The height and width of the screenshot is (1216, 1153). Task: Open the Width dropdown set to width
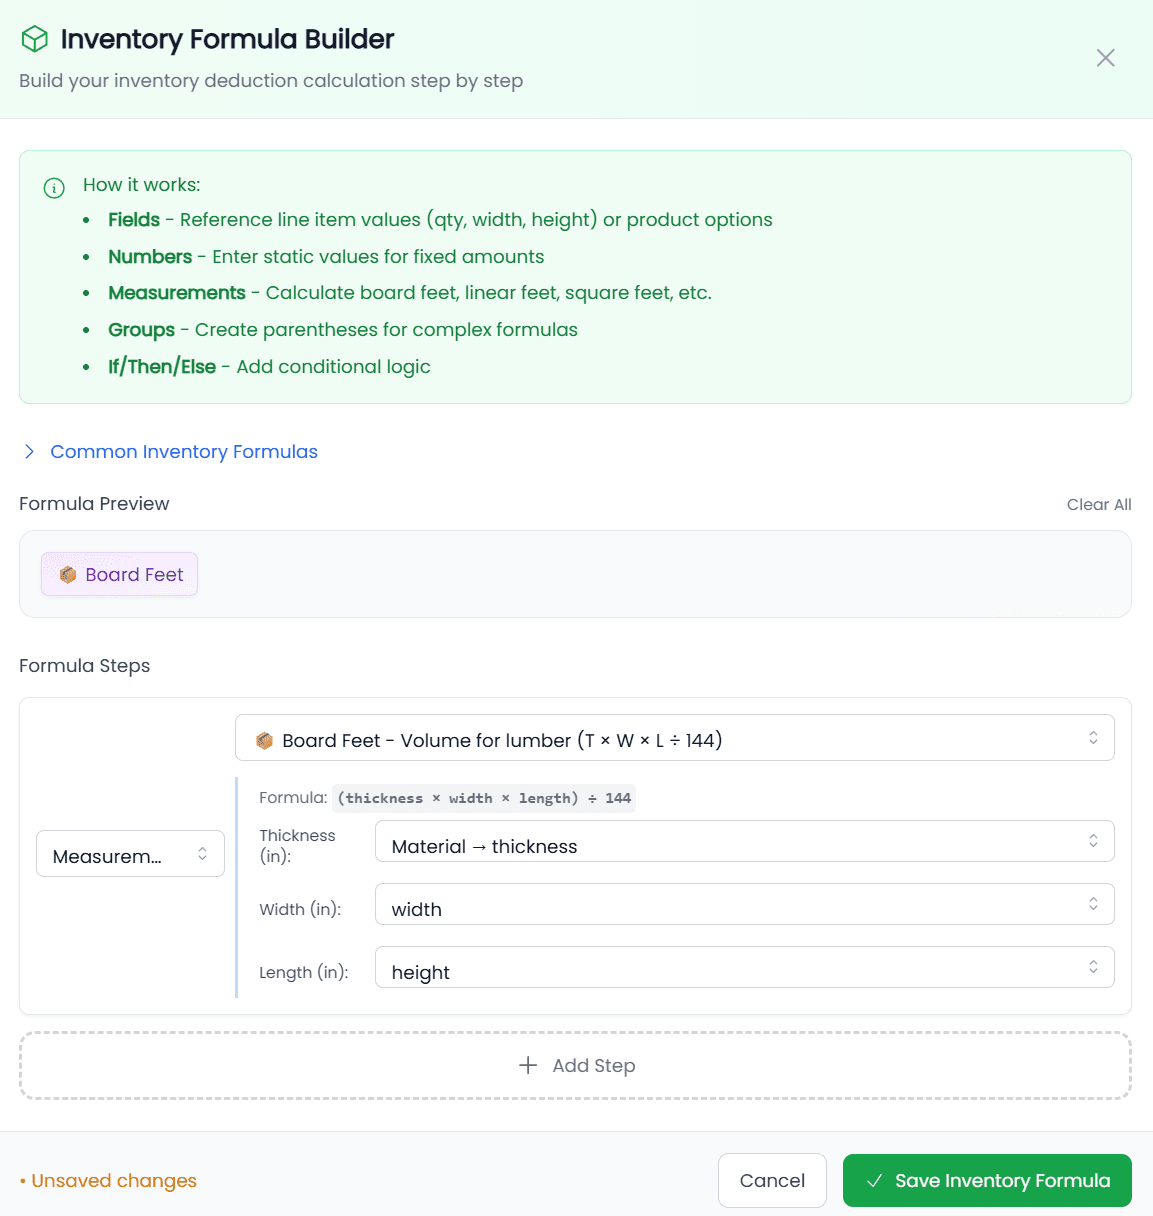(743, 904)
